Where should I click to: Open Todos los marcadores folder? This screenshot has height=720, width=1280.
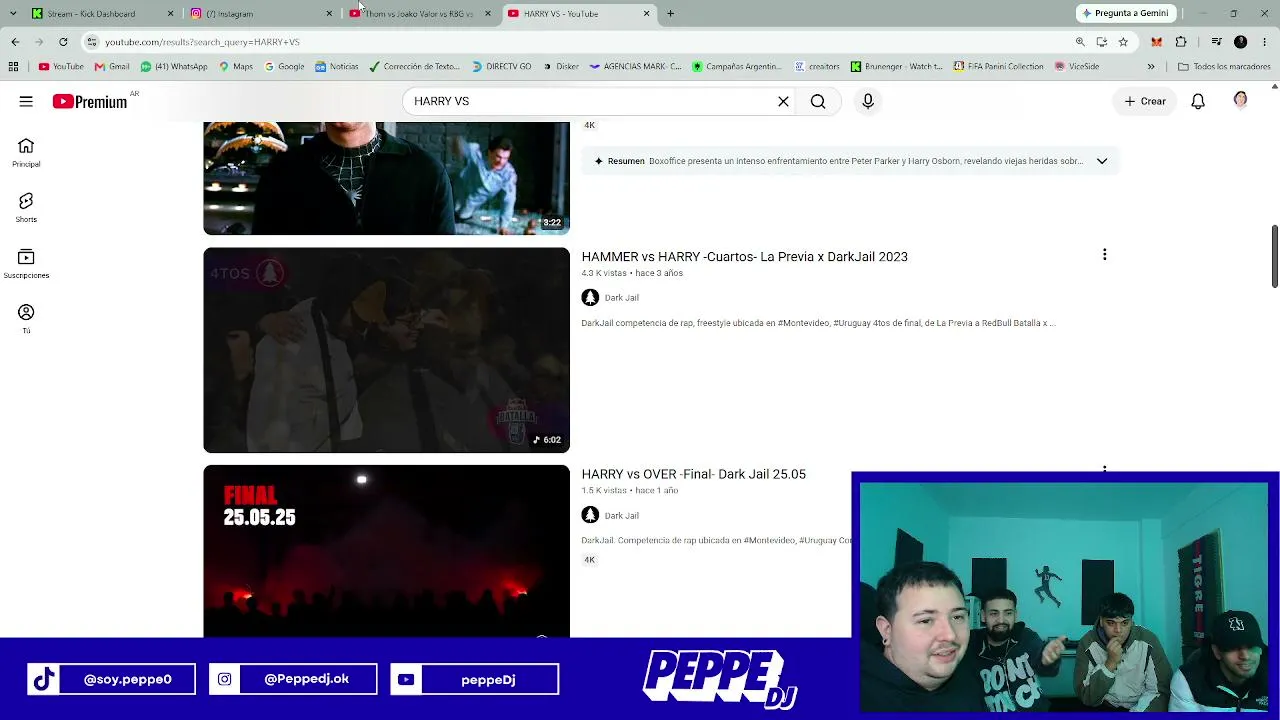coord(1224,67)
